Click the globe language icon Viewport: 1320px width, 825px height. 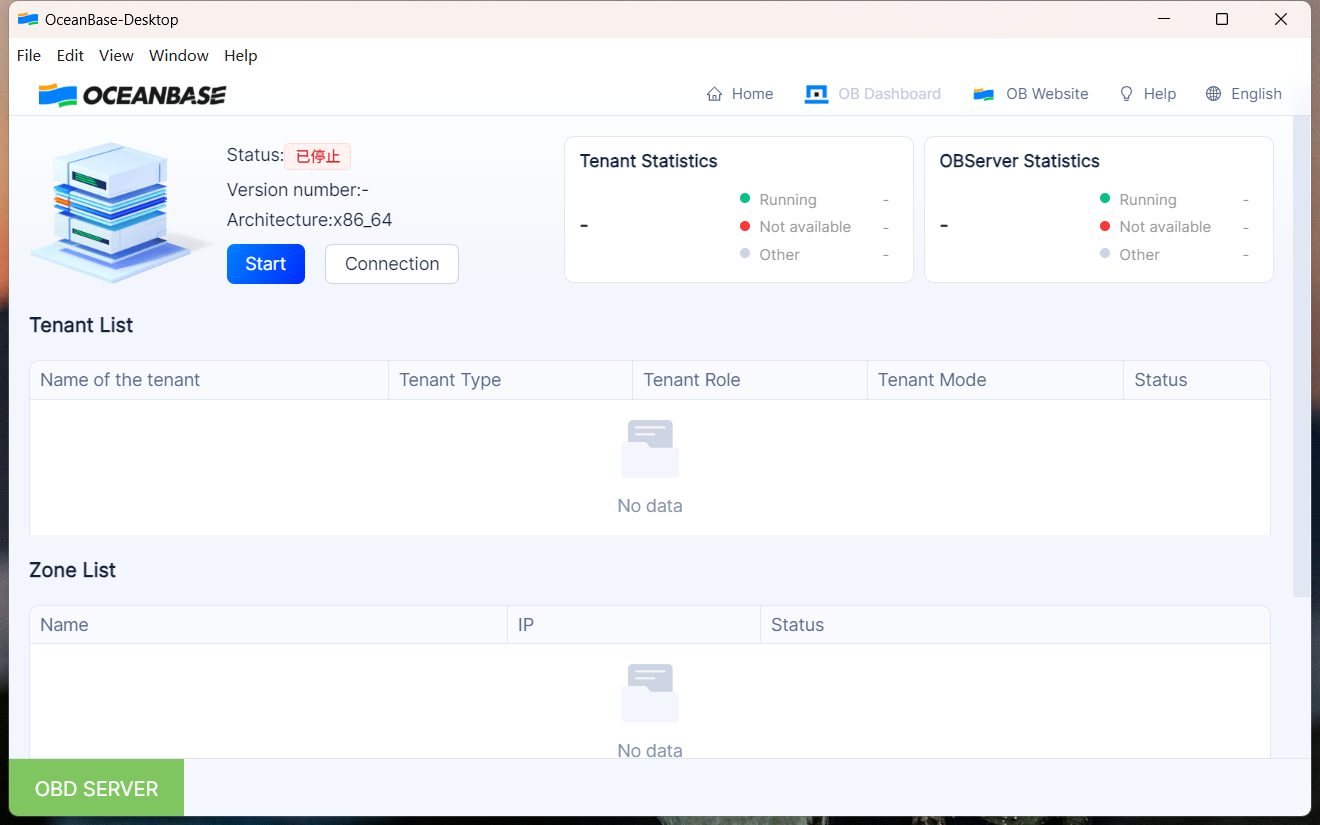coord(1213,94)
